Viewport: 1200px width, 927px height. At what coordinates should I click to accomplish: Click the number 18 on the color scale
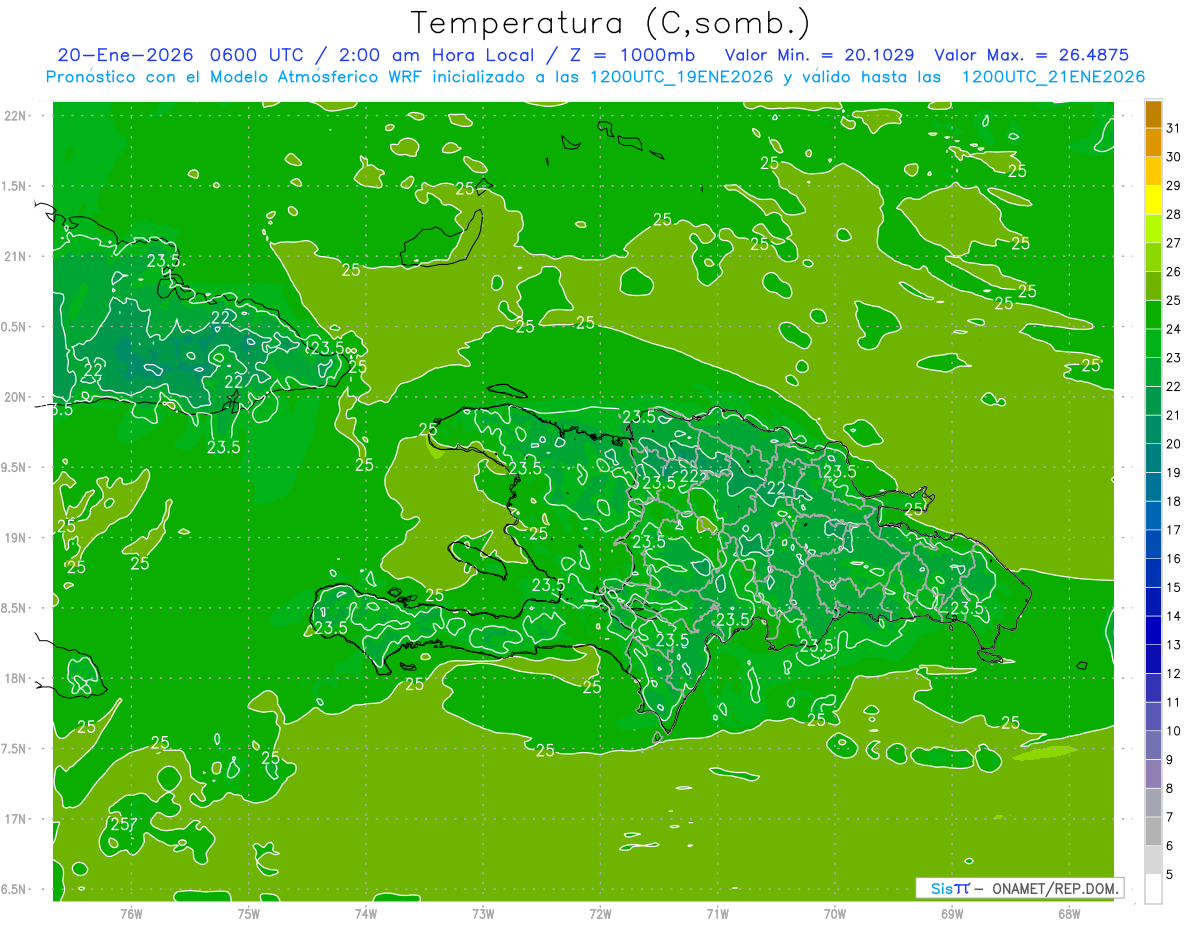pyautogui.click(x=1174, y=501)
